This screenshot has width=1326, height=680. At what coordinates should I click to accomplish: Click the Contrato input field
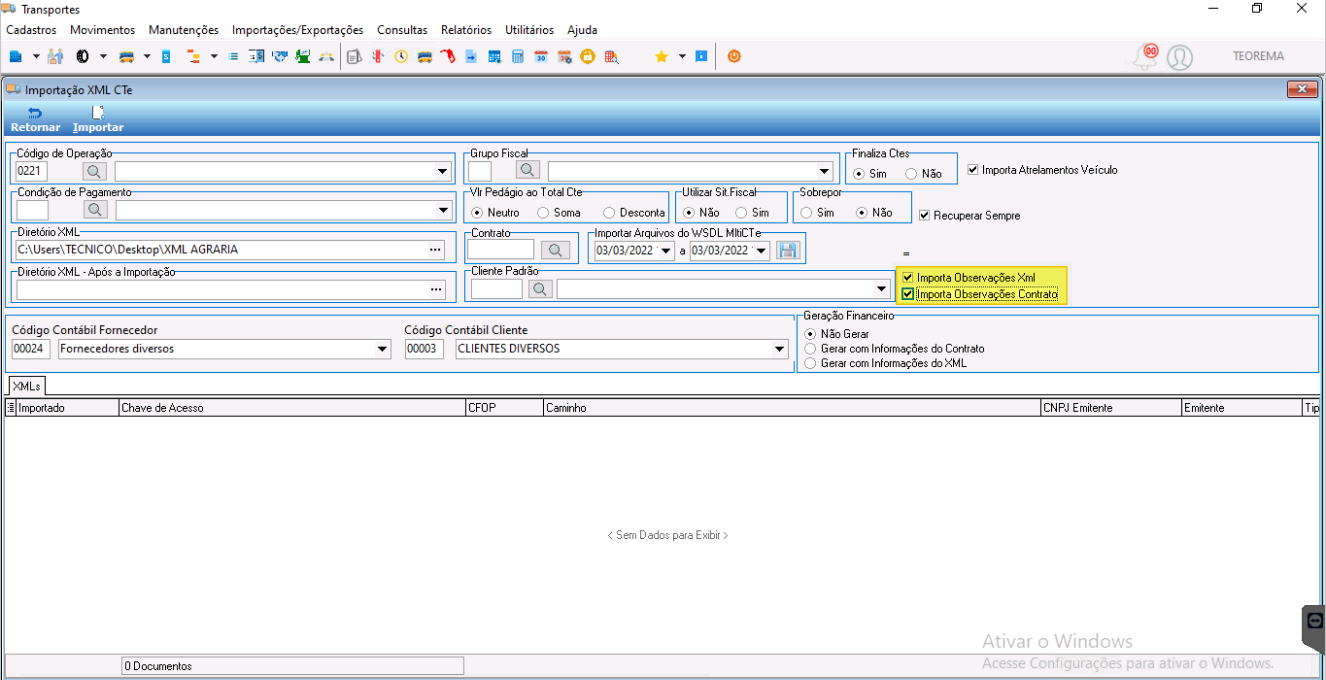(501, 250)
